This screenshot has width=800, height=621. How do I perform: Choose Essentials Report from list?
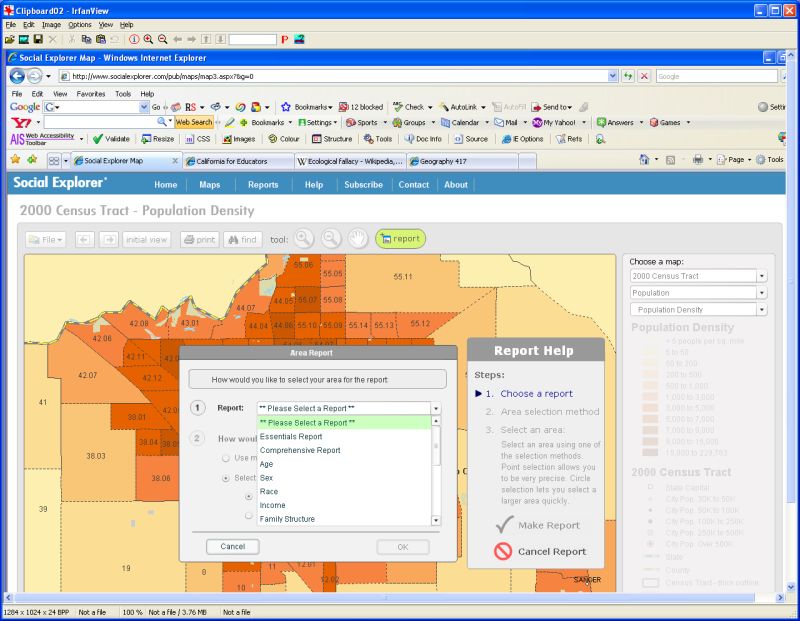pyautogui.click(x=344, y=437)
